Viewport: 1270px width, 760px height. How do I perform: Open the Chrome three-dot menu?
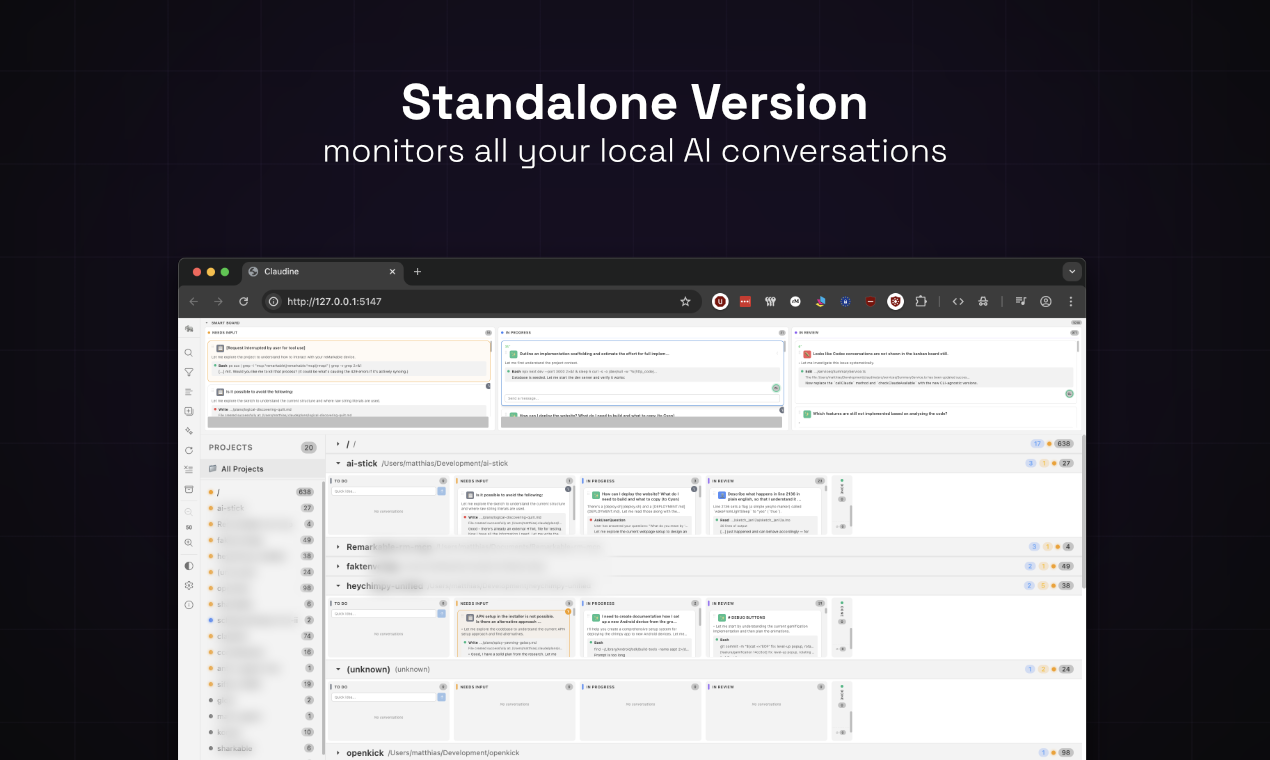coord(1071,301)
